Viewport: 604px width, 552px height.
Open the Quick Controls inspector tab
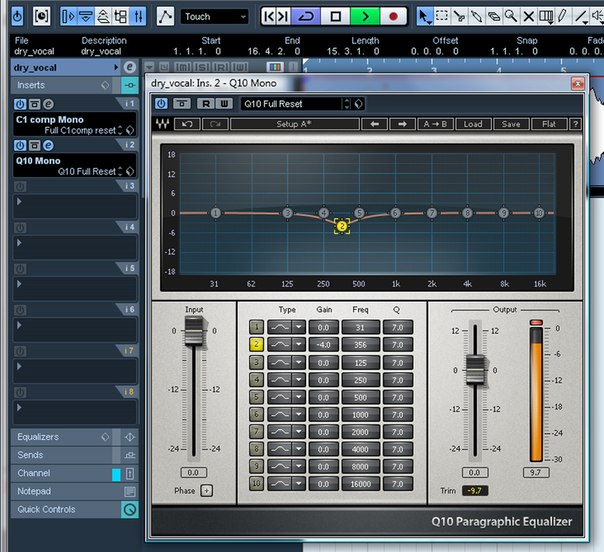[46, 509]
